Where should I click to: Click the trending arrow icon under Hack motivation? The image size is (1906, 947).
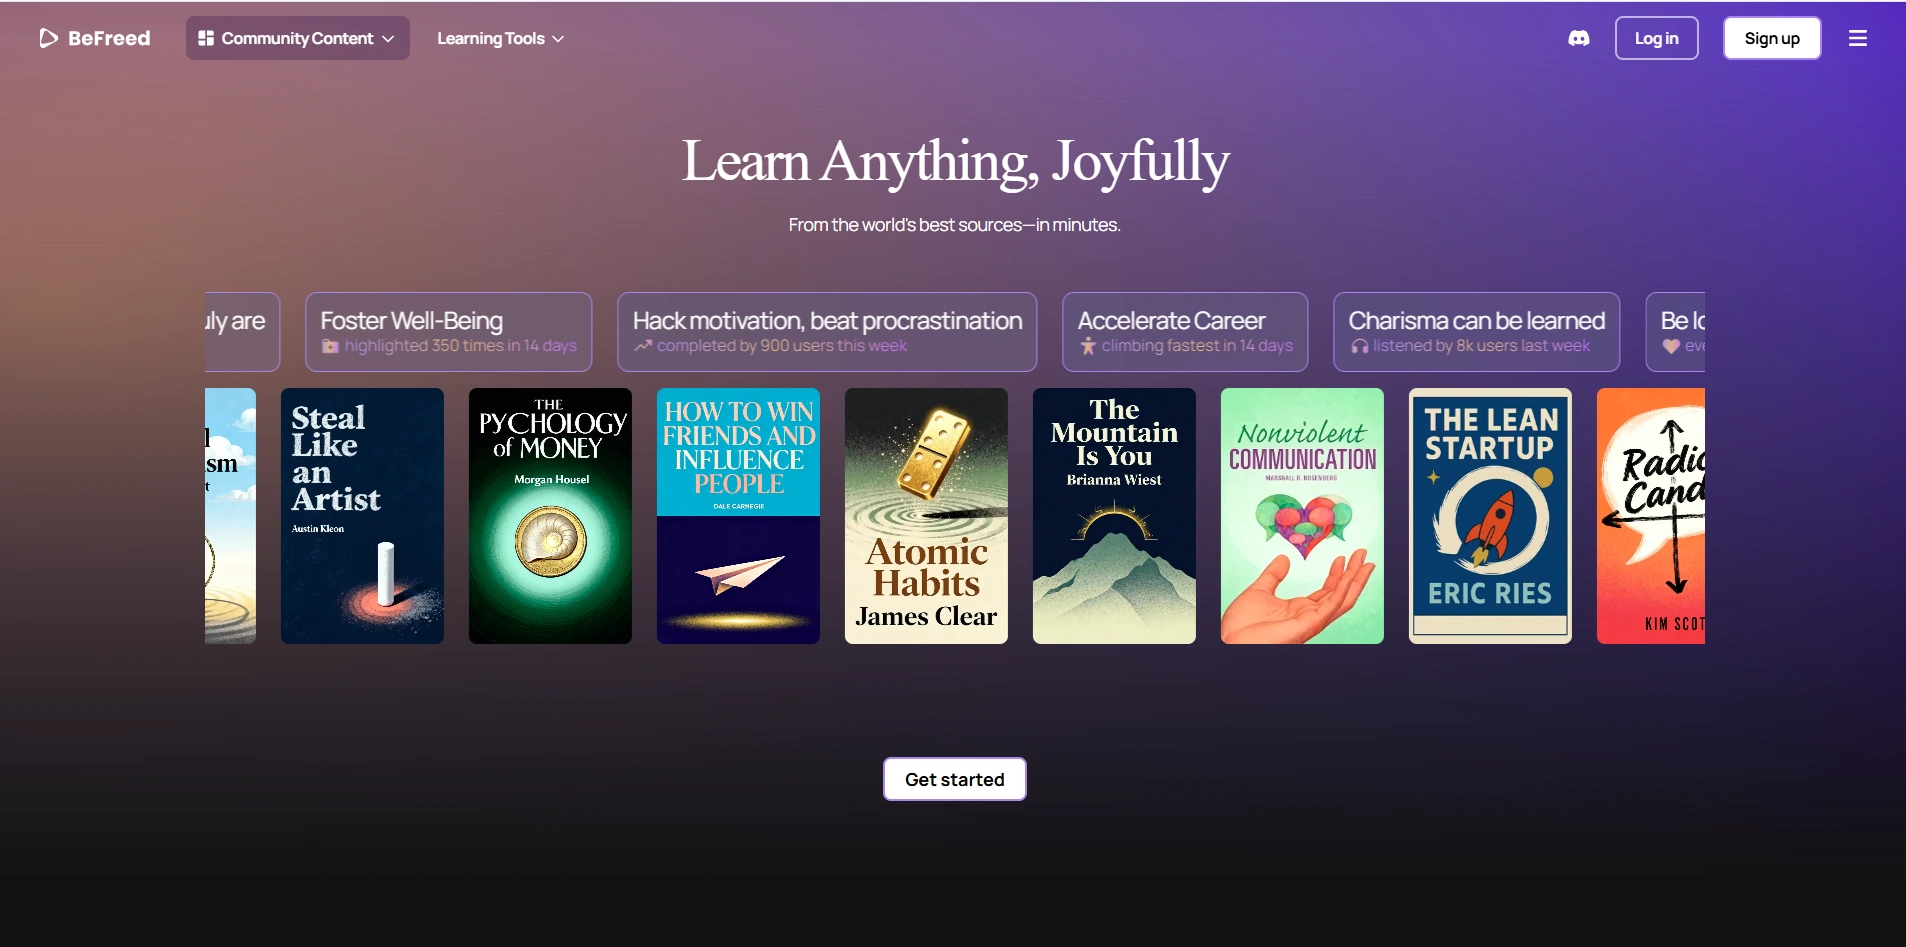(x=643, y=346)
